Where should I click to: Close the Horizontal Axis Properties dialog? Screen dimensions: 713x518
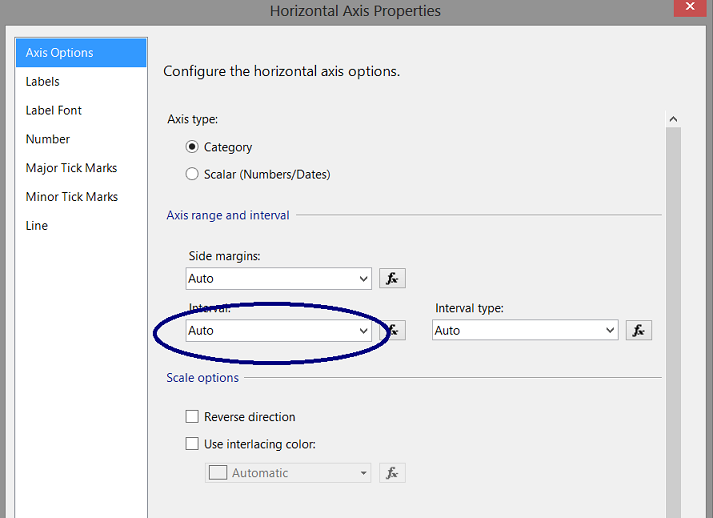(x=691, y=8)
